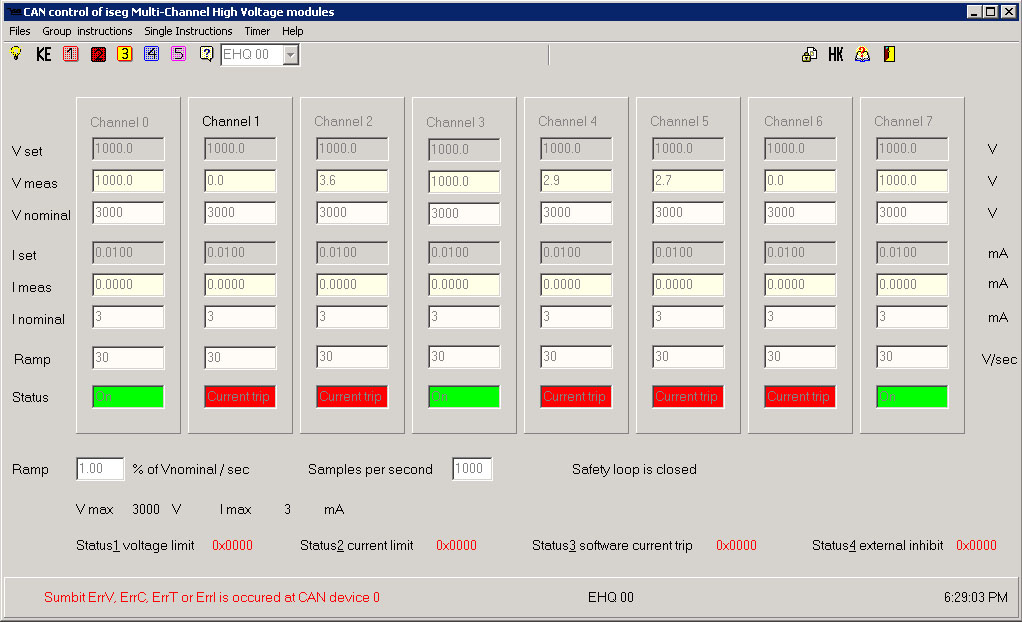Viewport: 1022px width, 622px height.
Task: Click the I set field of Channel 6
Action: [x=800, y=253]
